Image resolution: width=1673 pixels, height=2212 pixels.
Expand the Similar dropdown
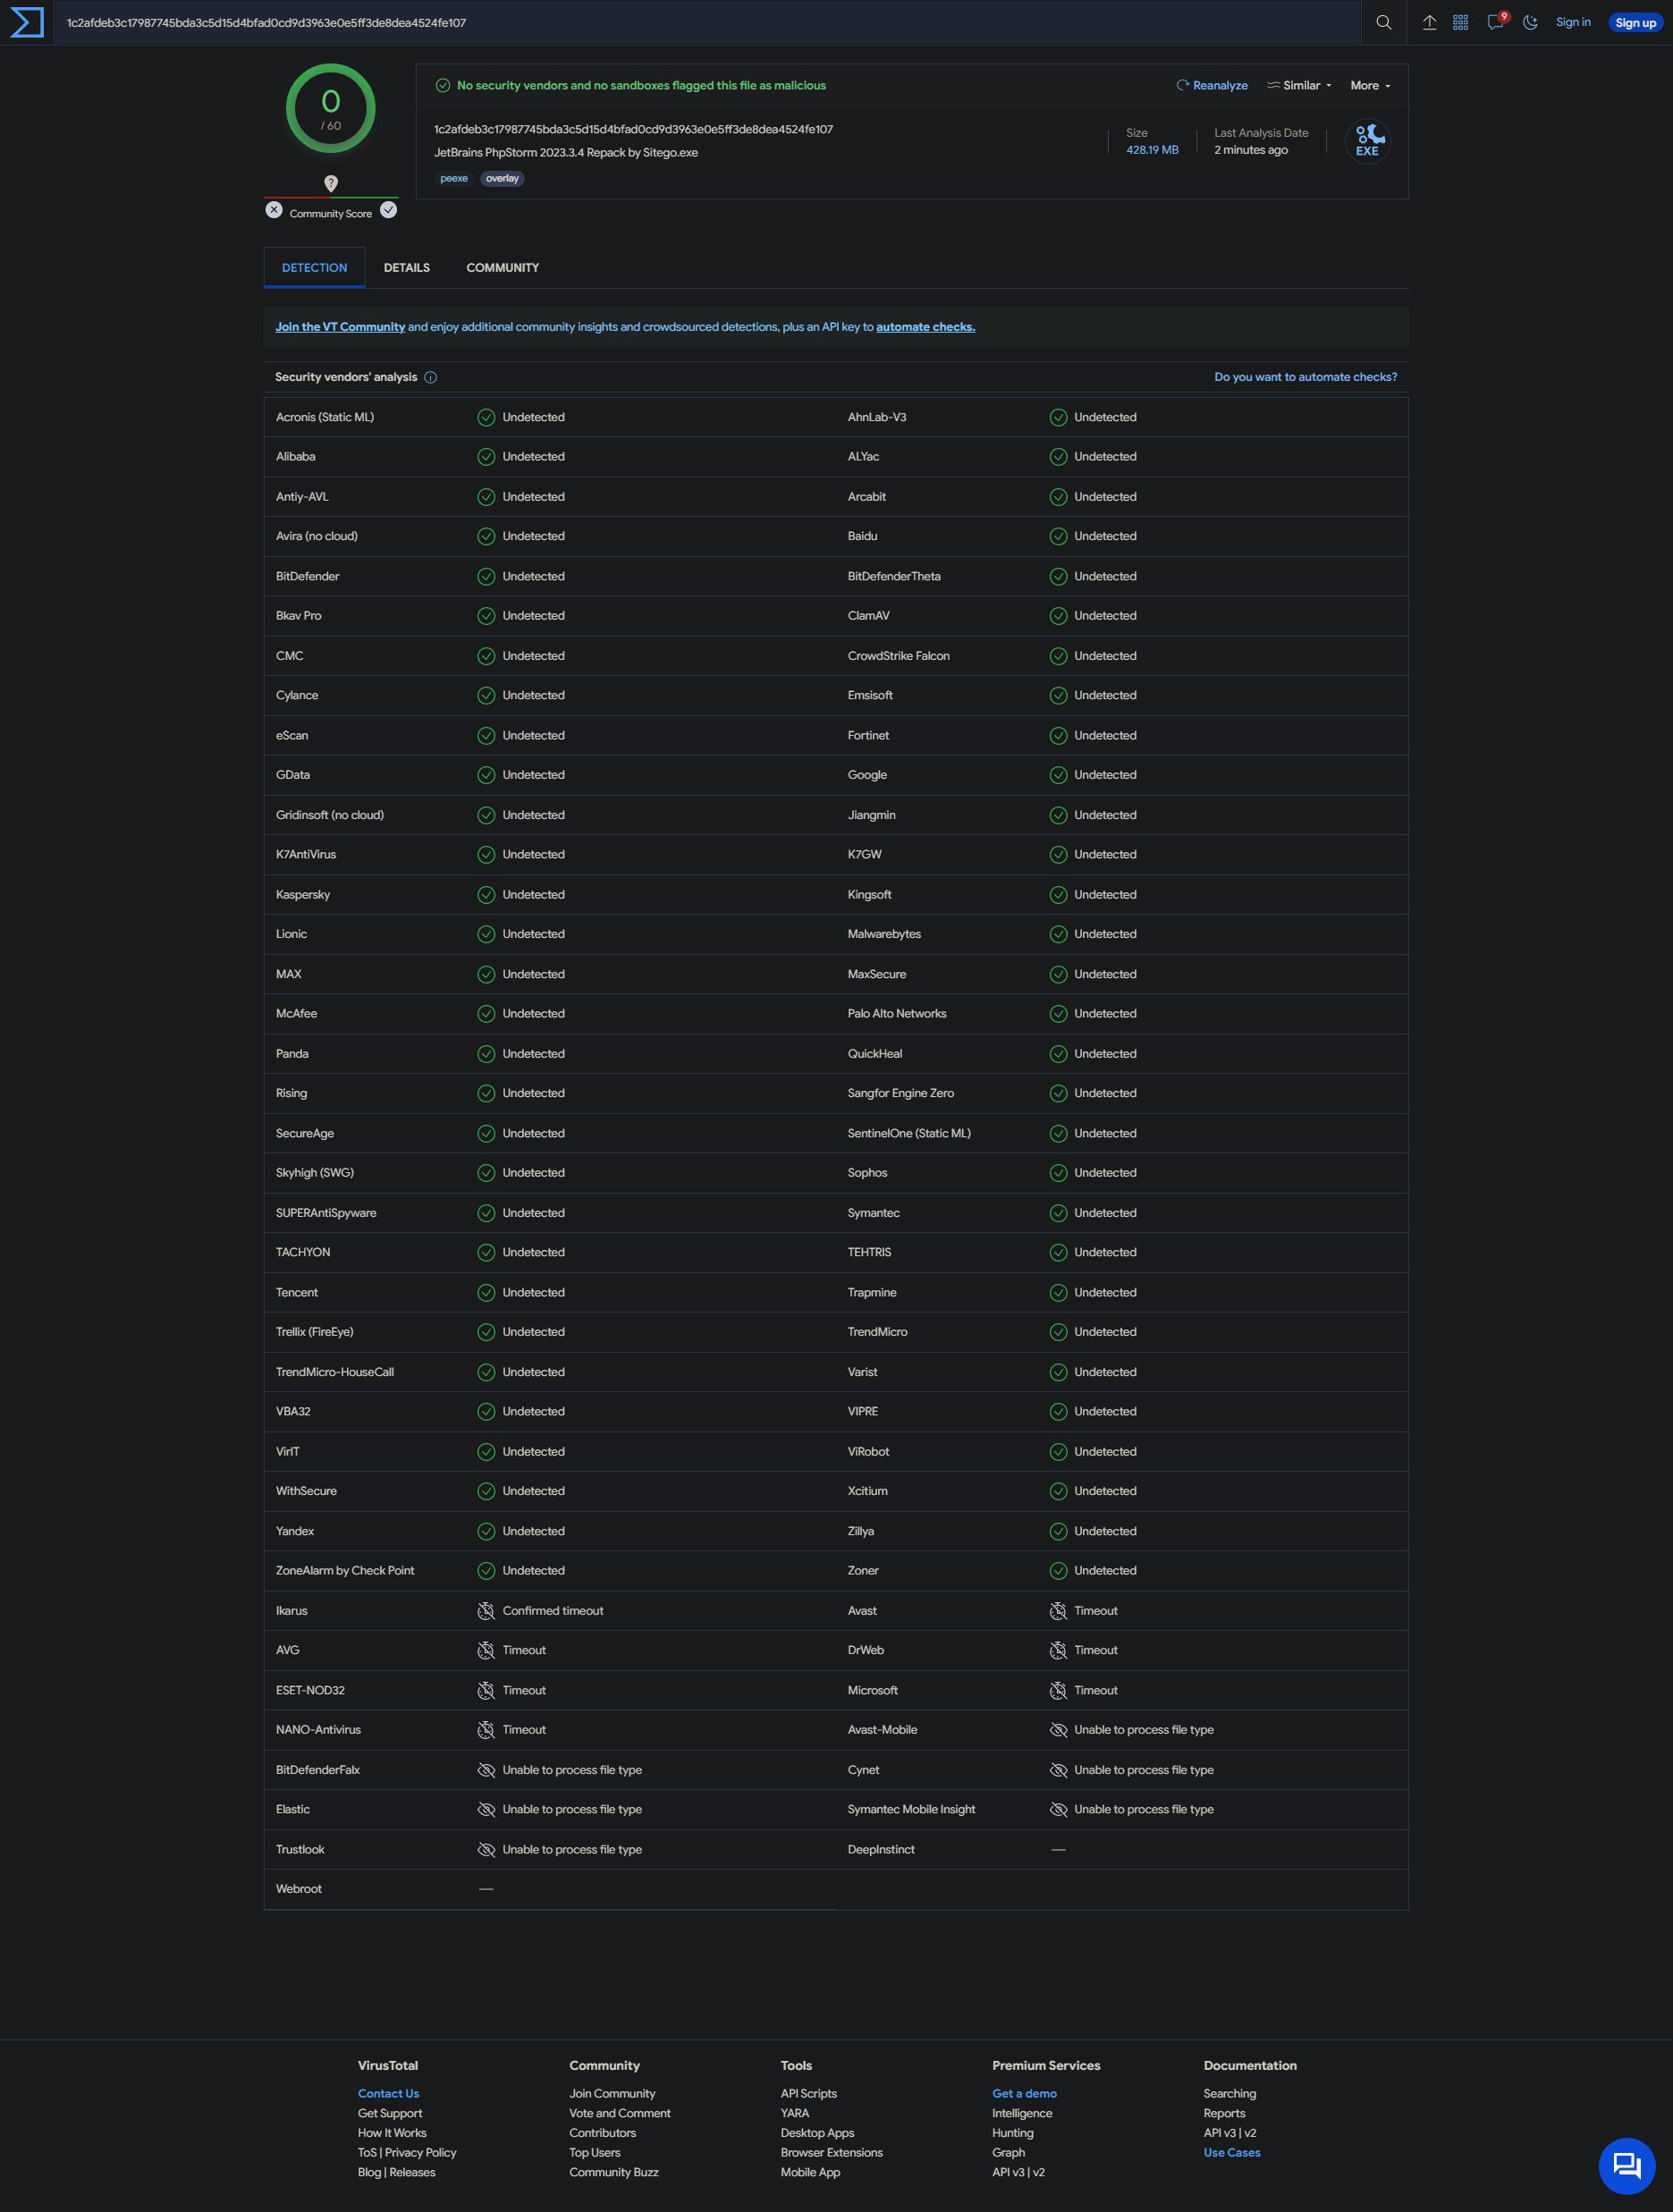[x=1299, y=85]
